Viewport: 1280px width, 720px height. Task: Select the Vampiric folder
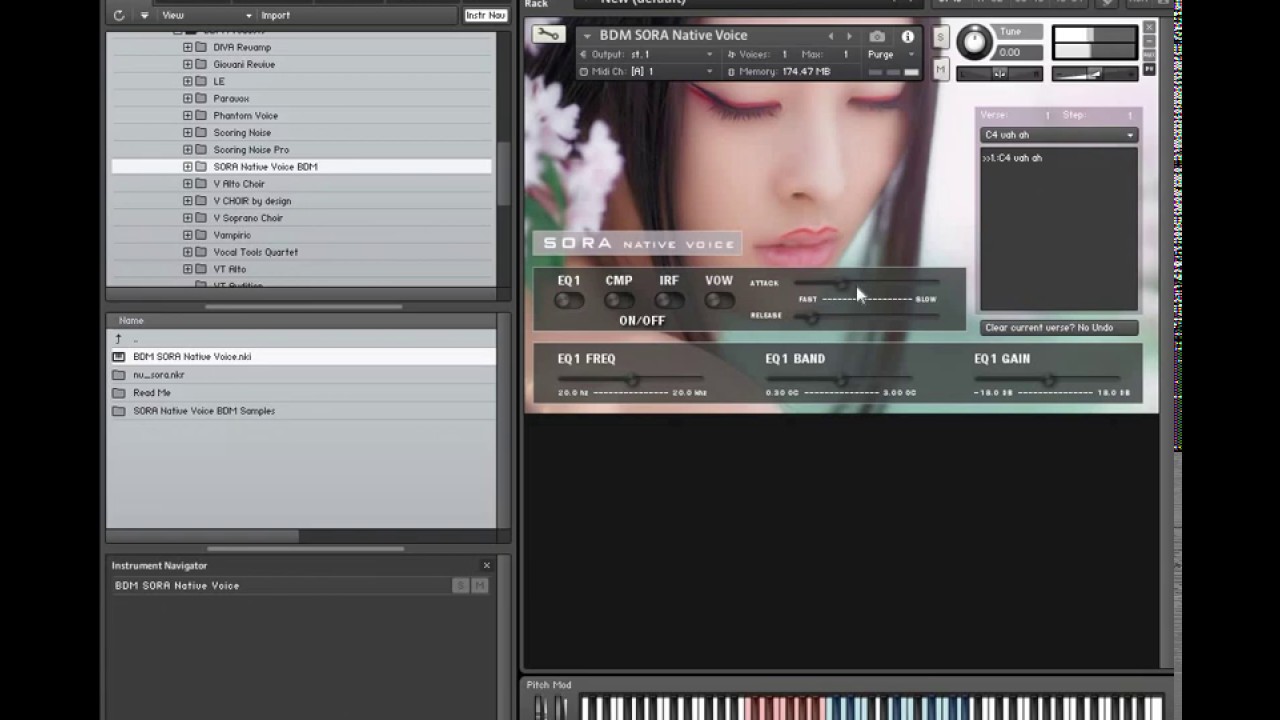click(x=231, y=234)
